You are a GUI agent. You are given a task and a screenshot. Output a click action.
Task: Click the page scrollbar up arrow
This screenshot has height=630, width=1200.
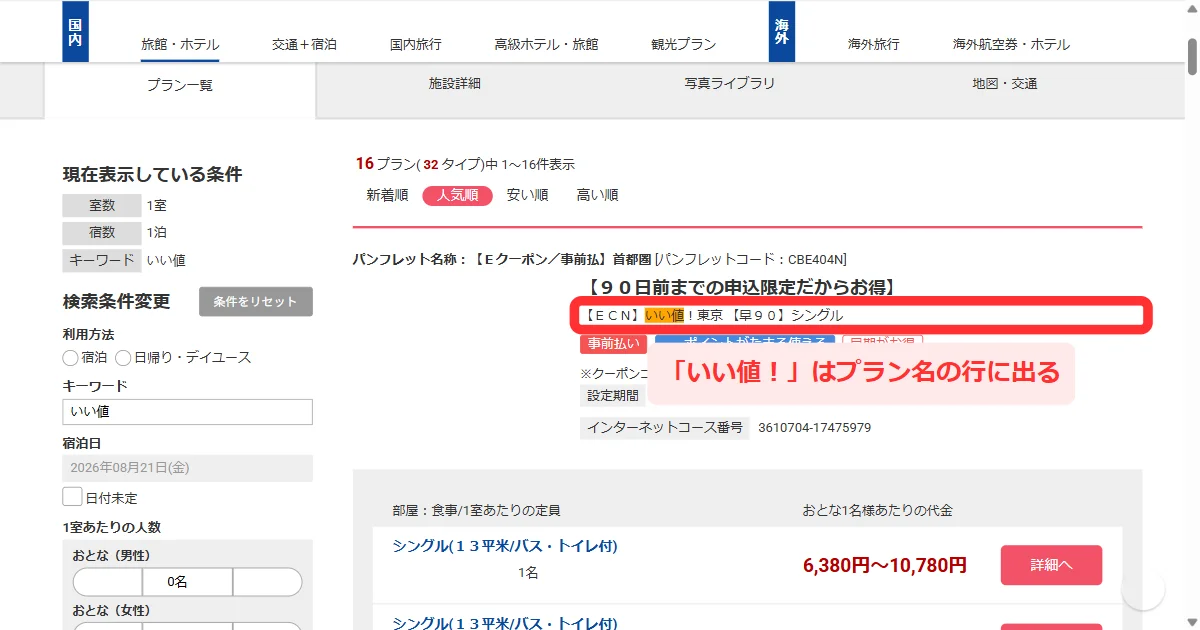[1192, 8]
